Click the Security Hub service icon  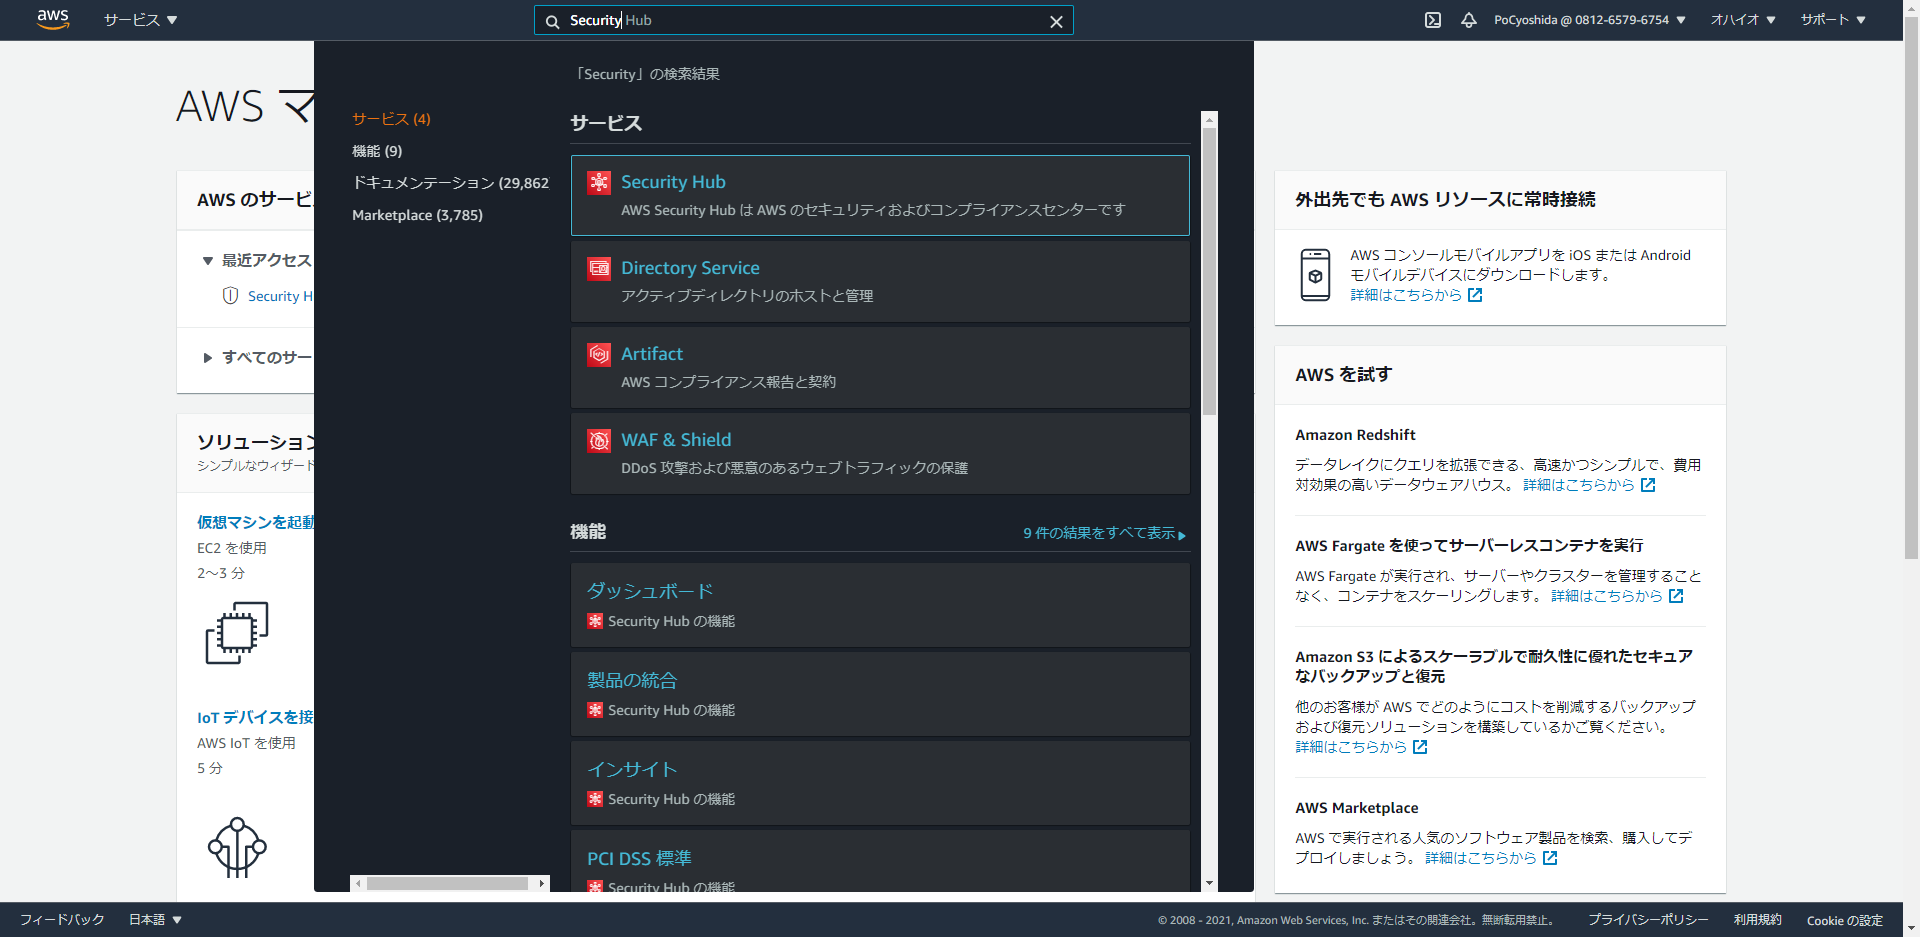599,182
